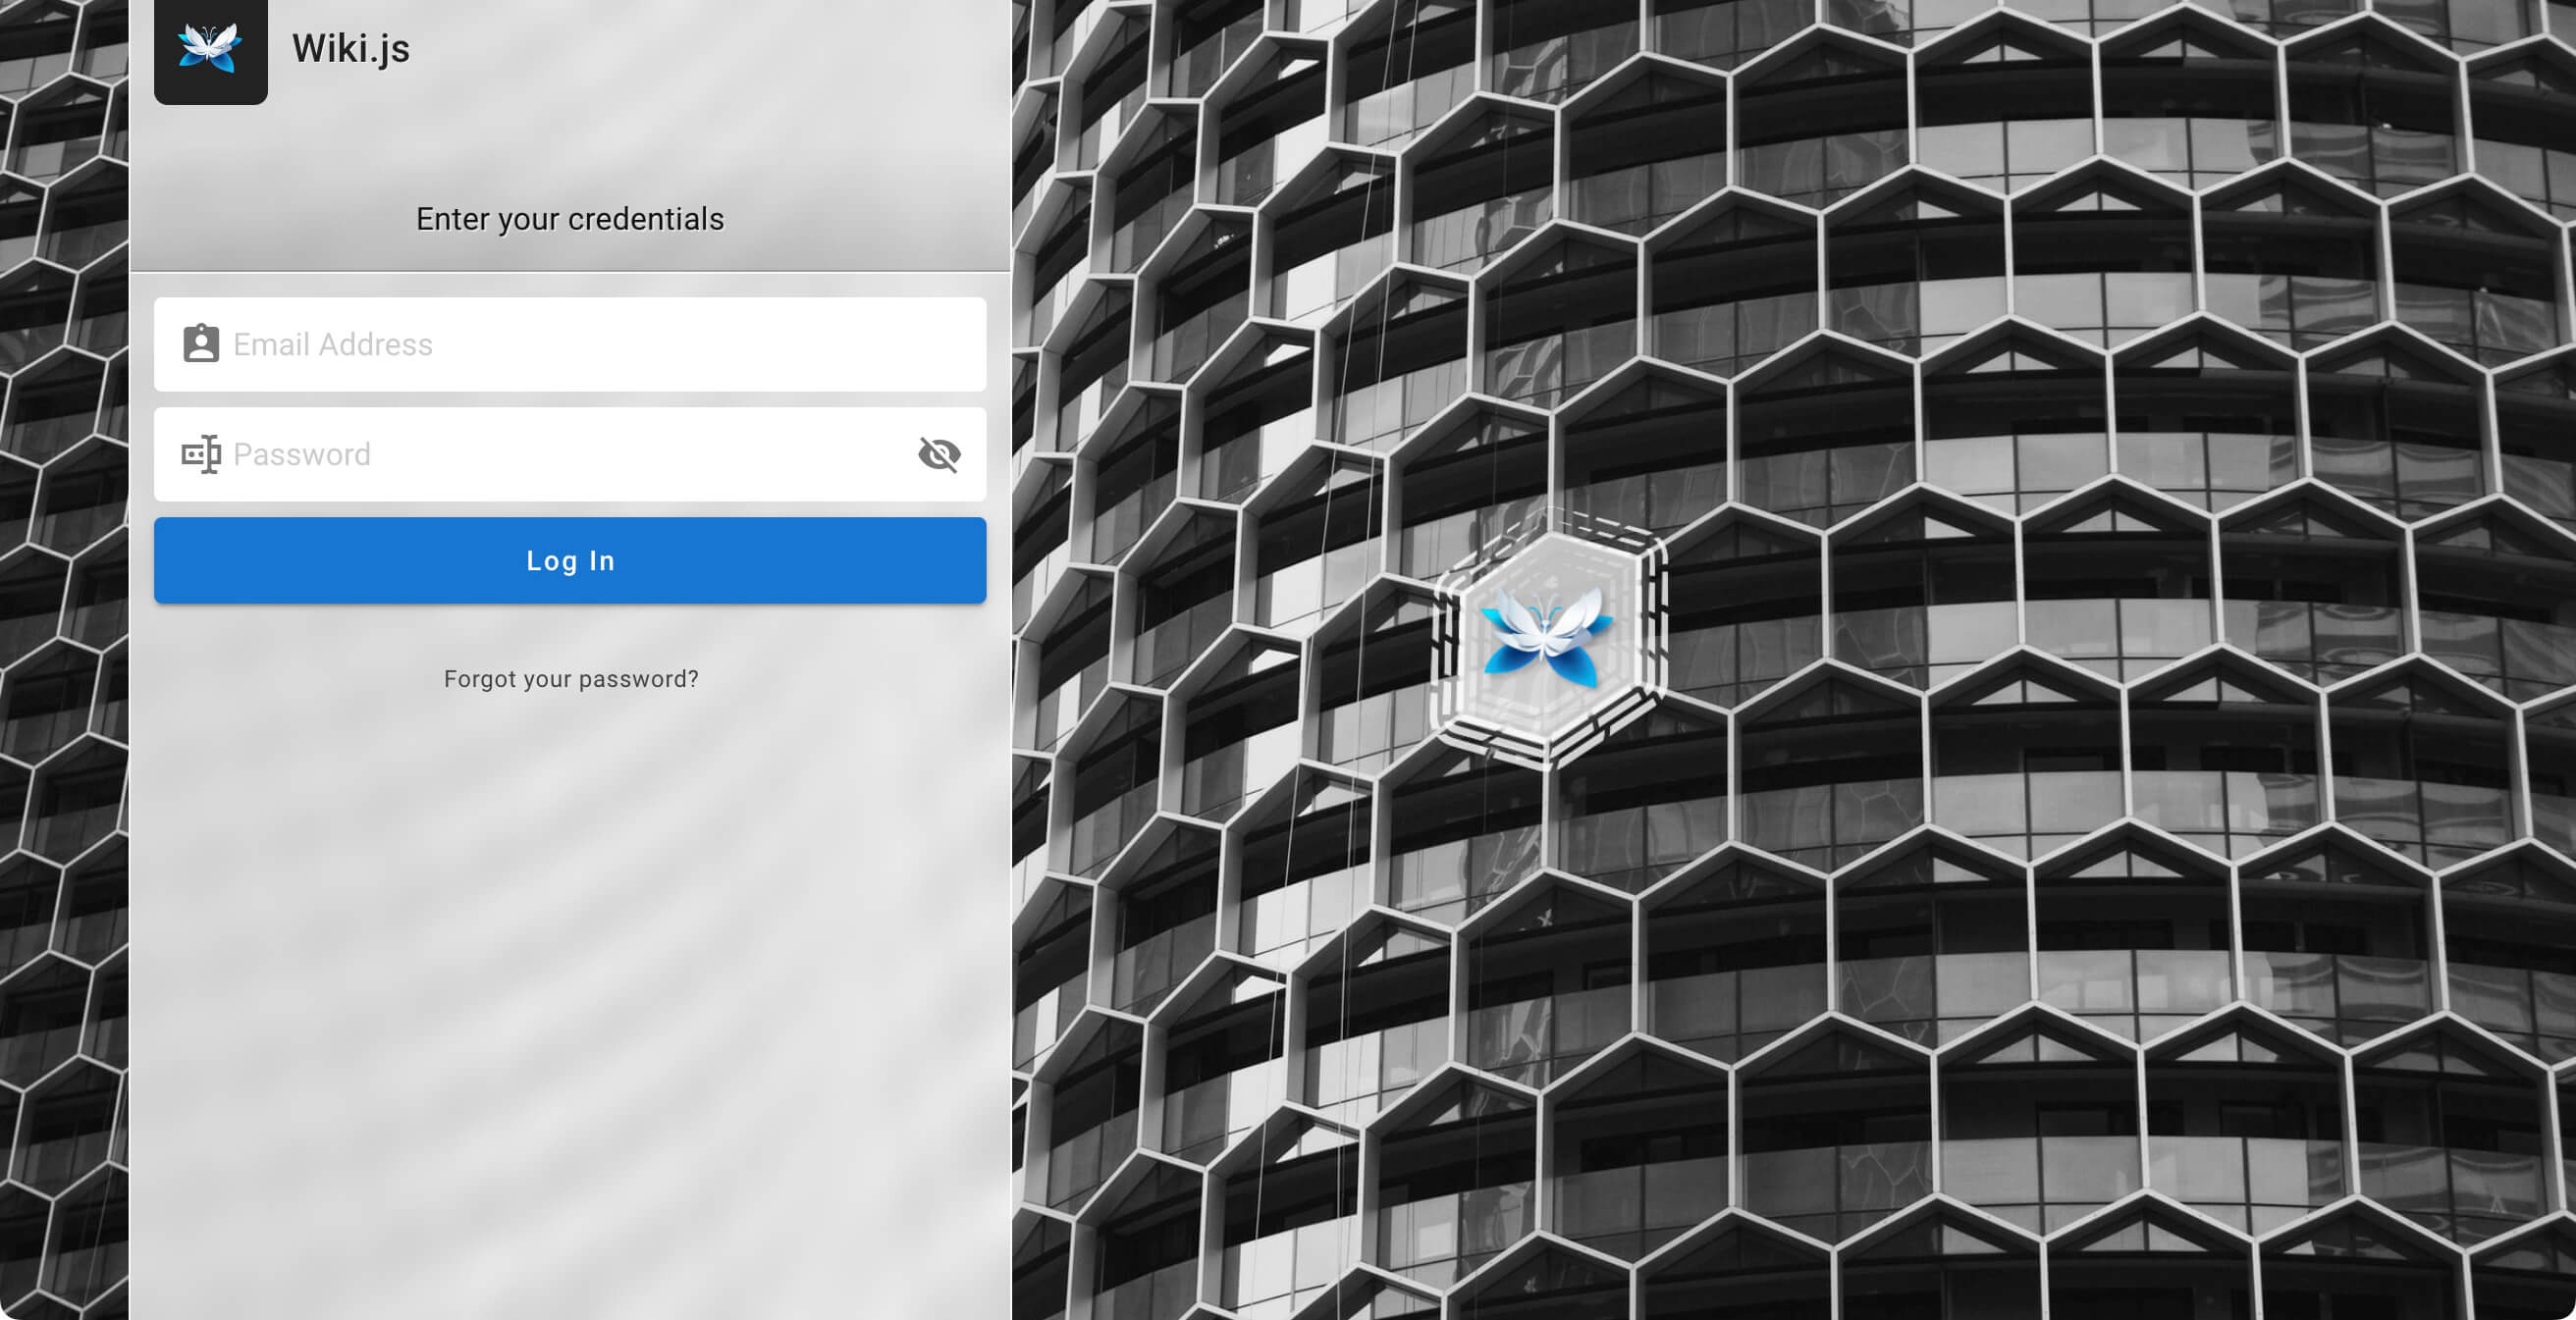
Task: Focus the Email Address input field
Action: (x=570, y=344)
